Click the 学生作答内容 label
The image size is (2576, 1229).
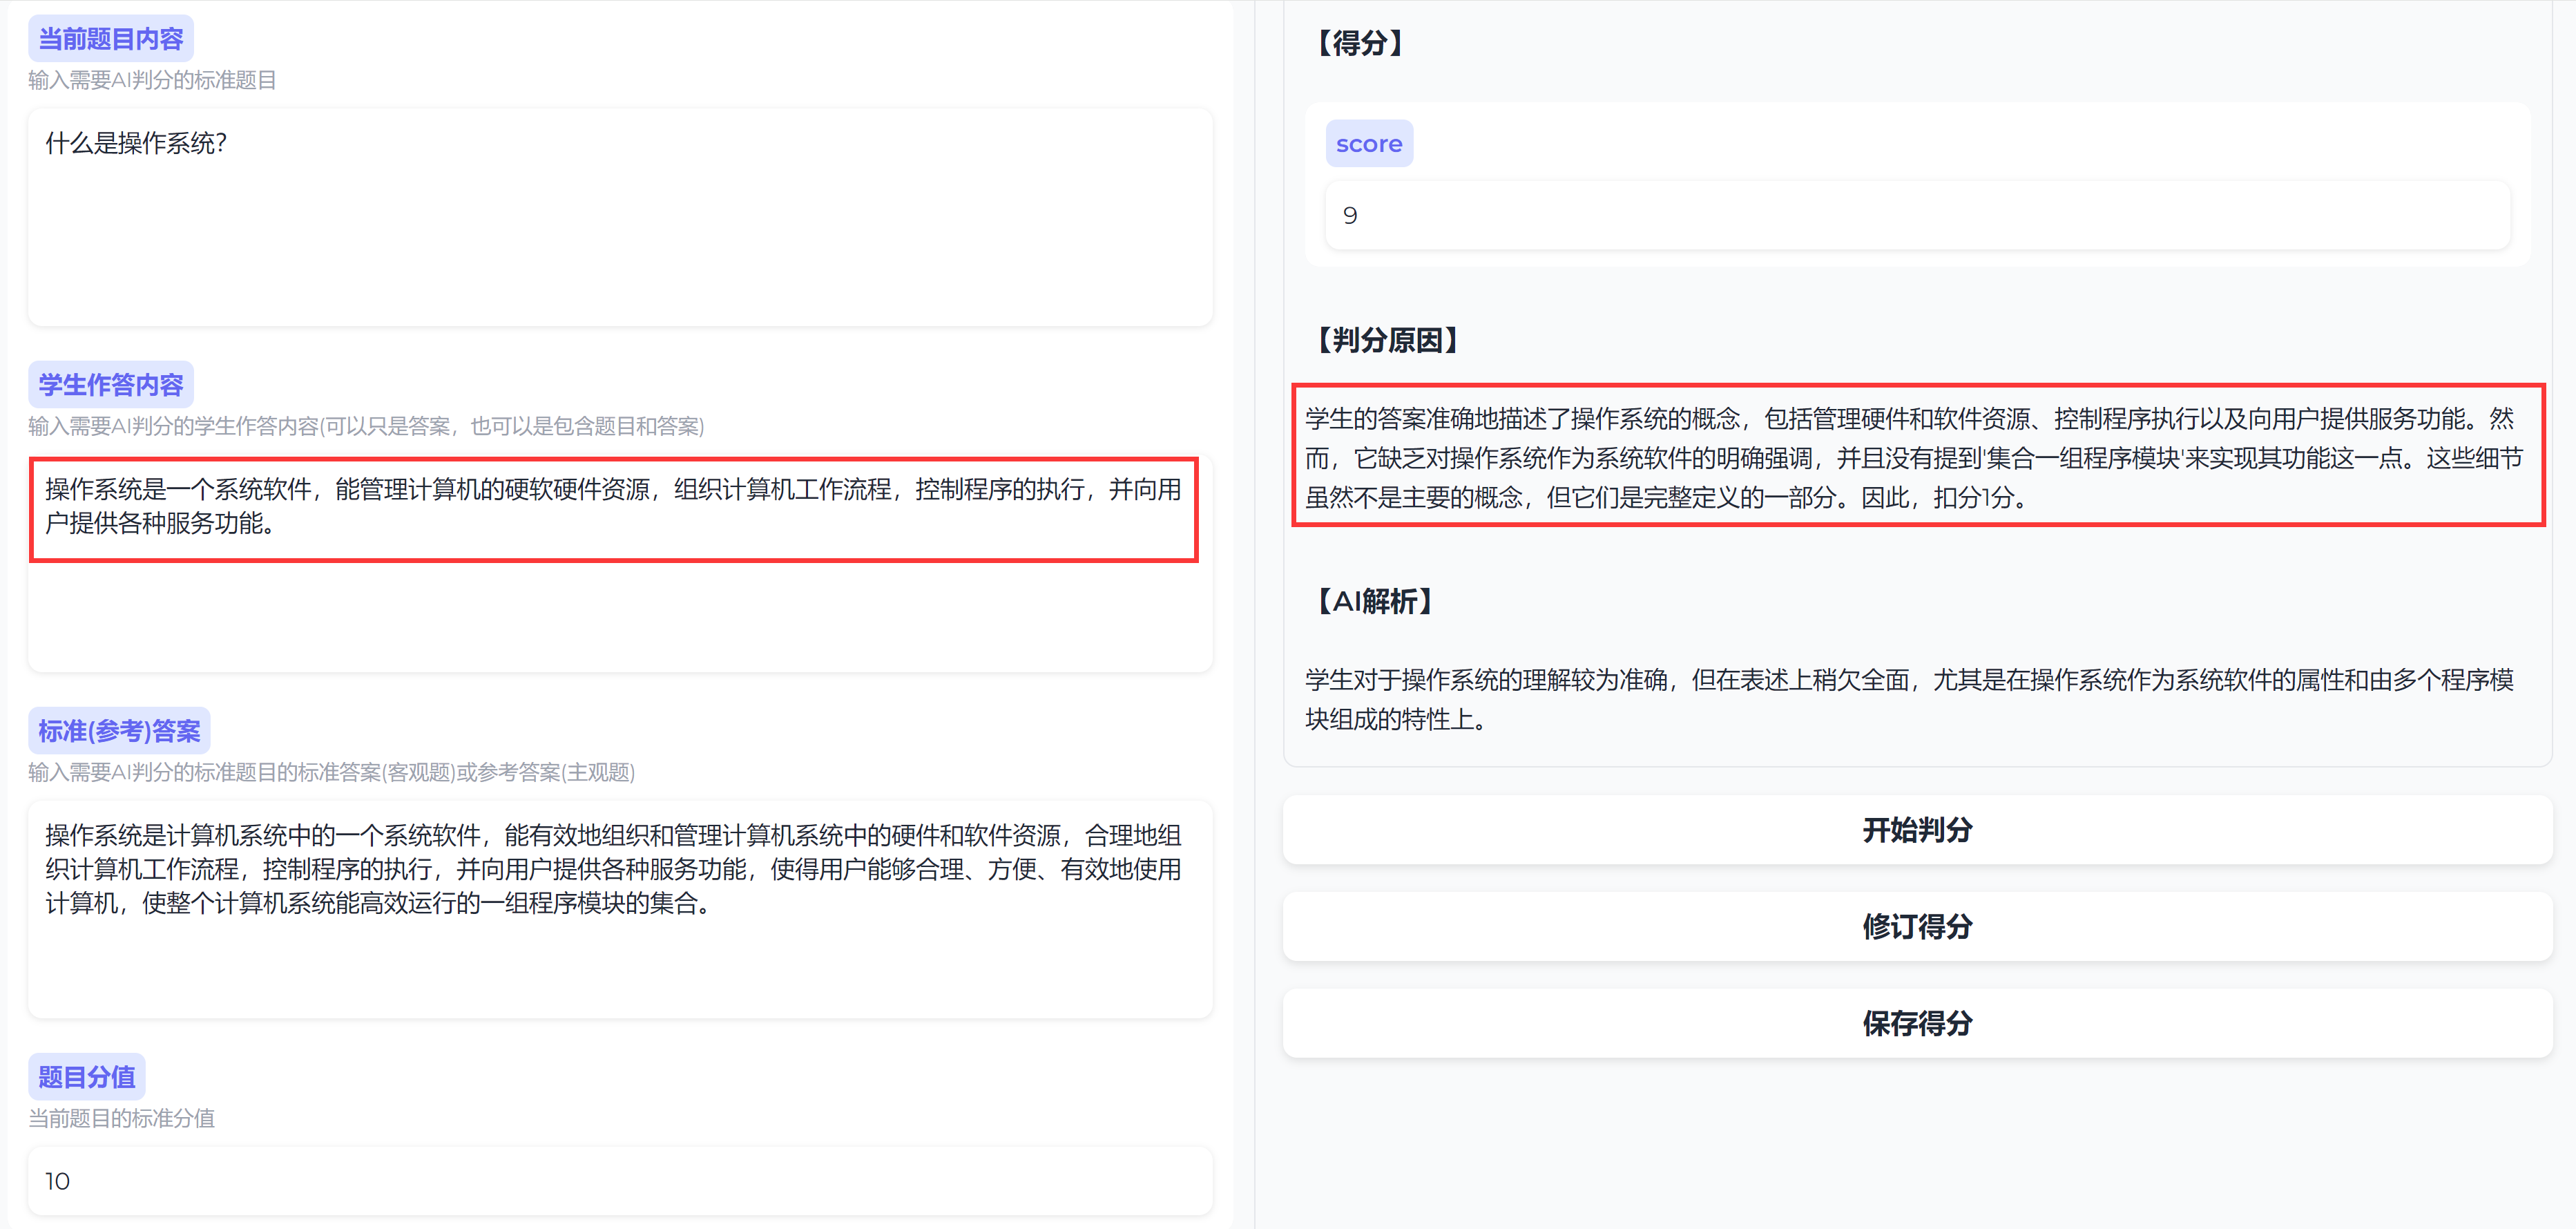[x=111, y=385]
